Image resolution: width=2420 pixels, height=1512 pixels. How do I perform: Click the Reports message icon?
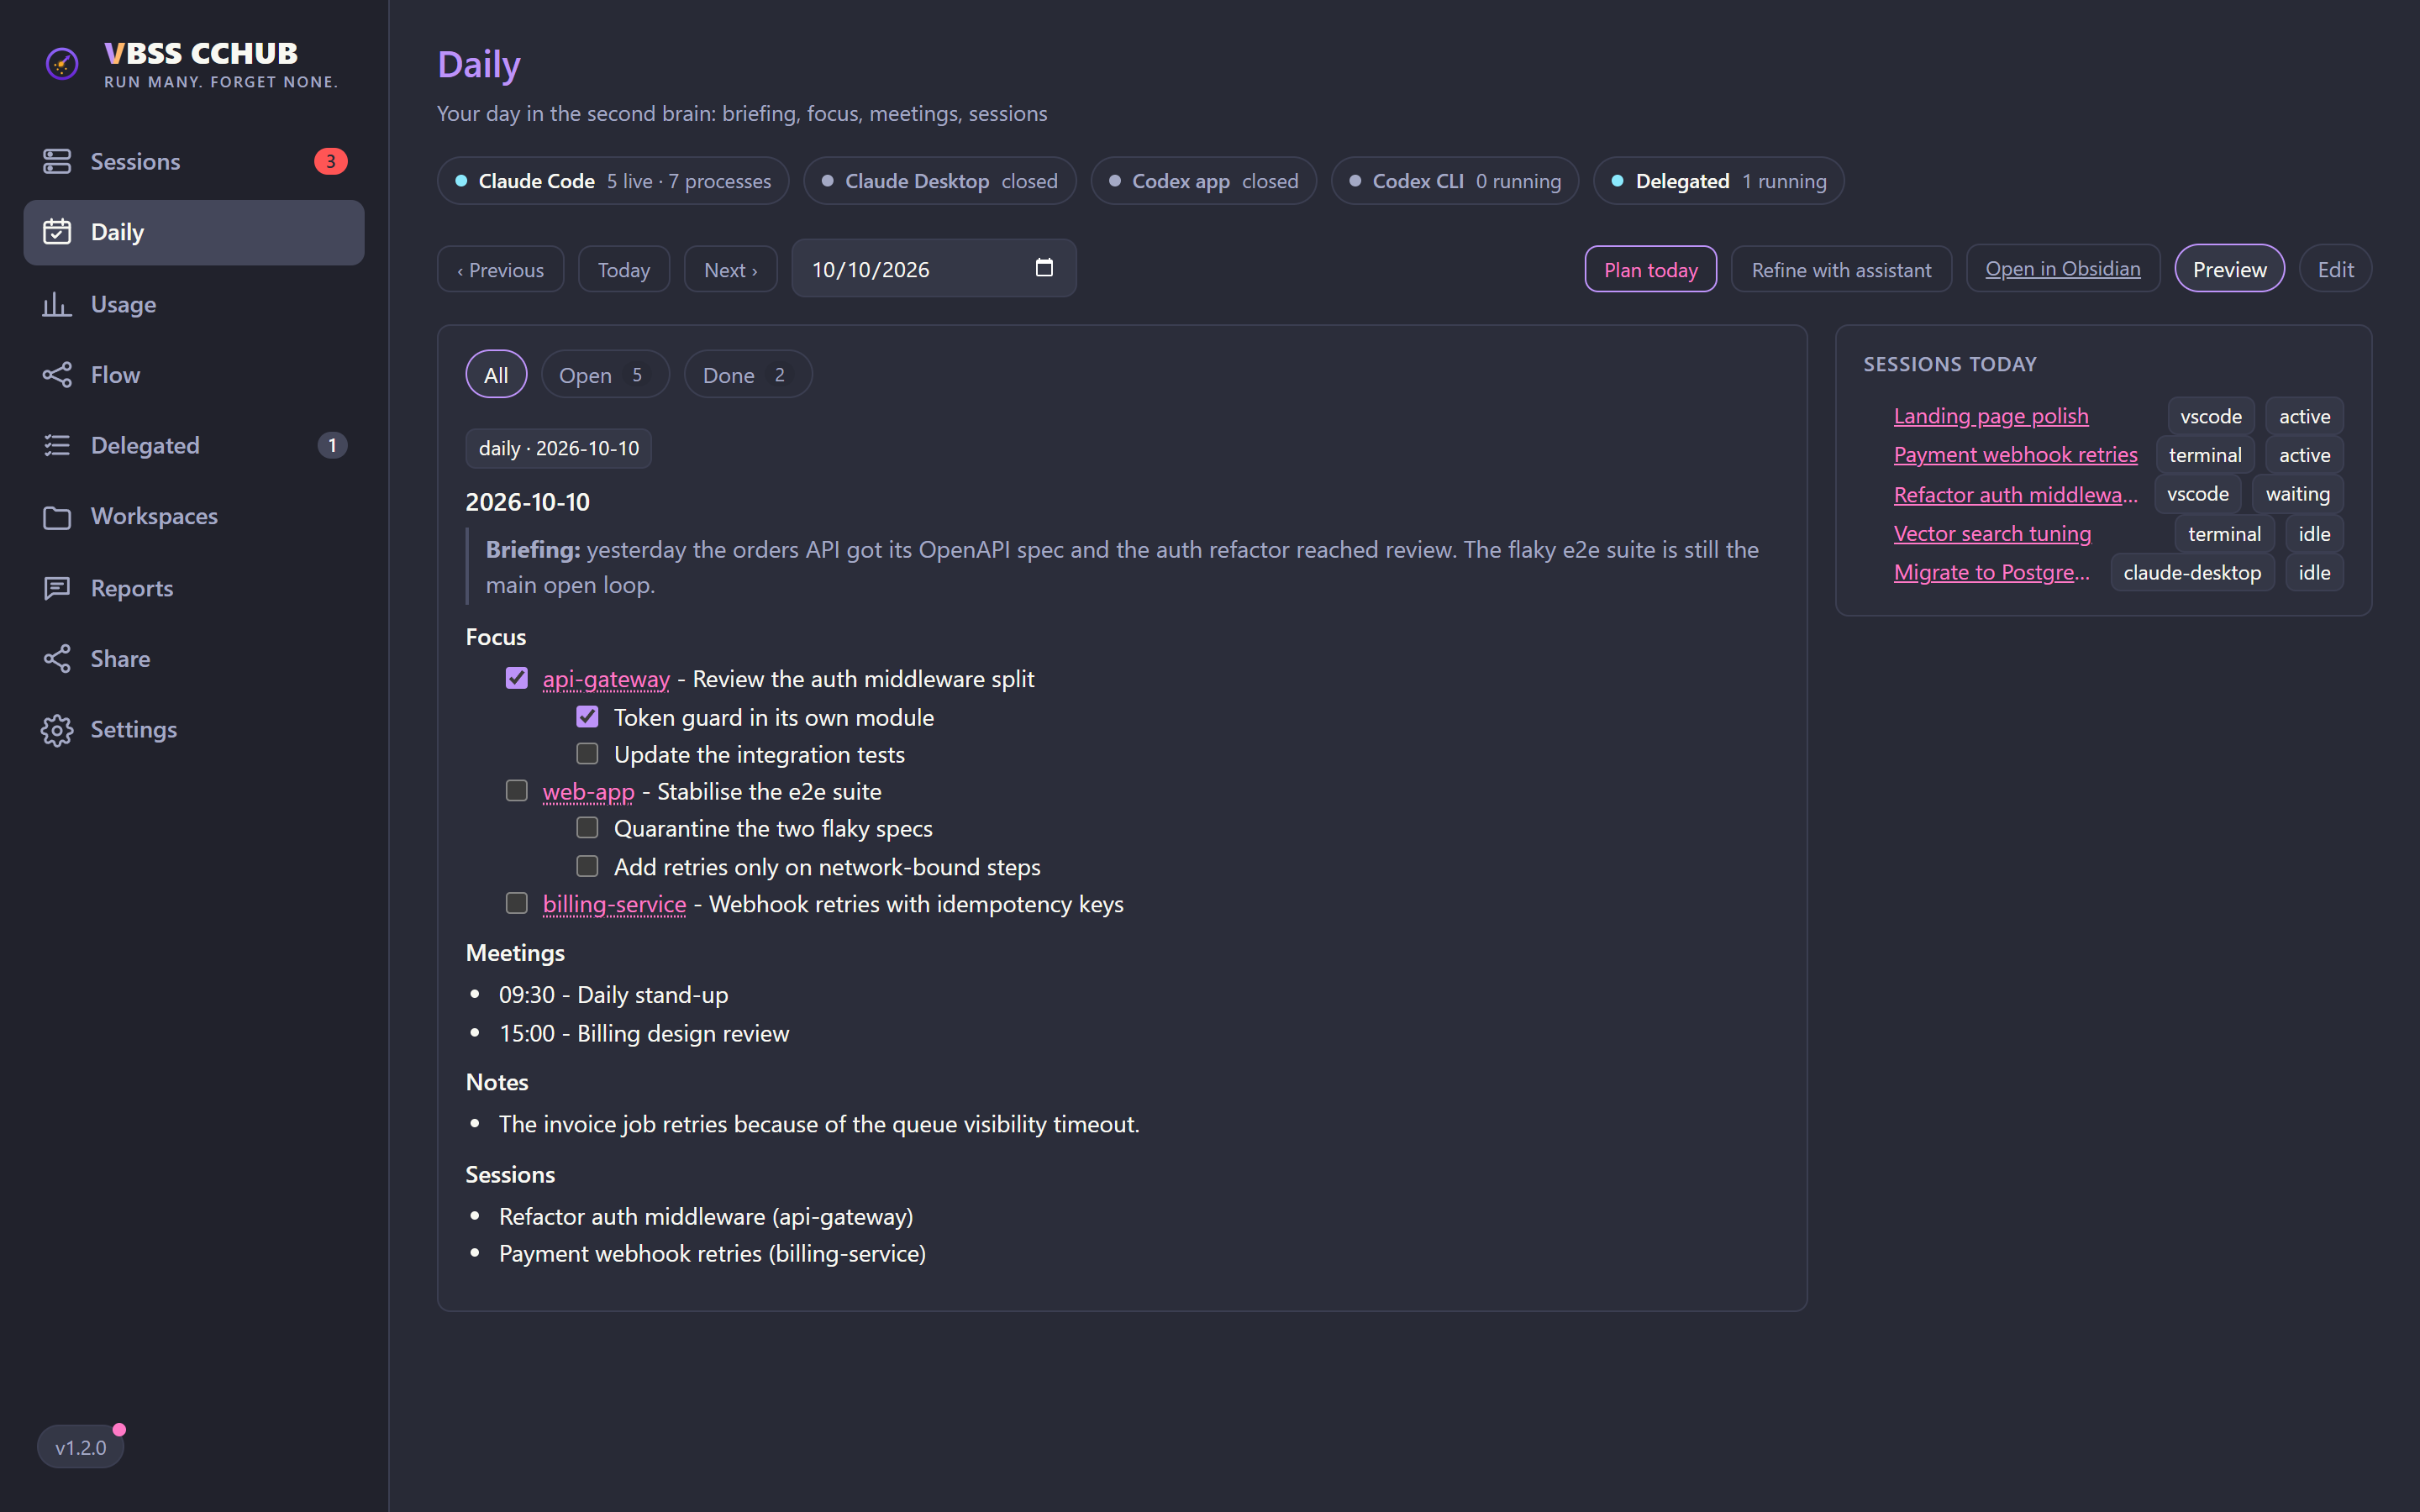[57, 588]
